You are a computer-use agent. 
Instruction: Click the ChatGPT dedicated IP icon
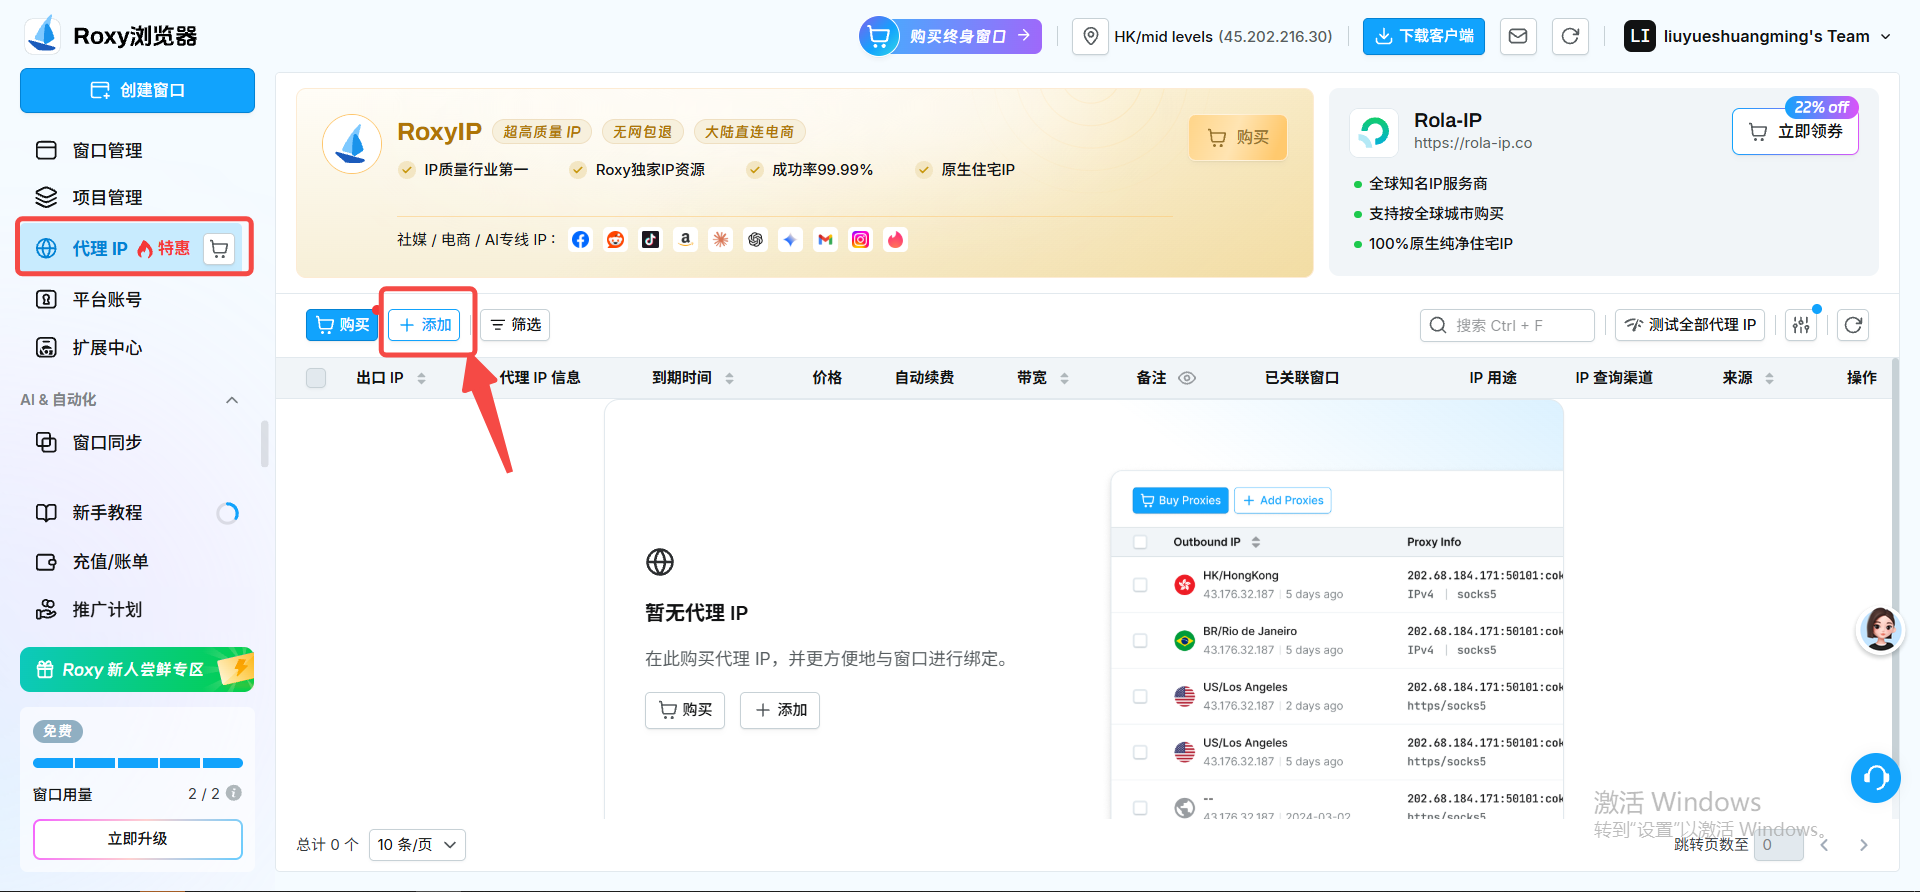click(x=756, y=240)
